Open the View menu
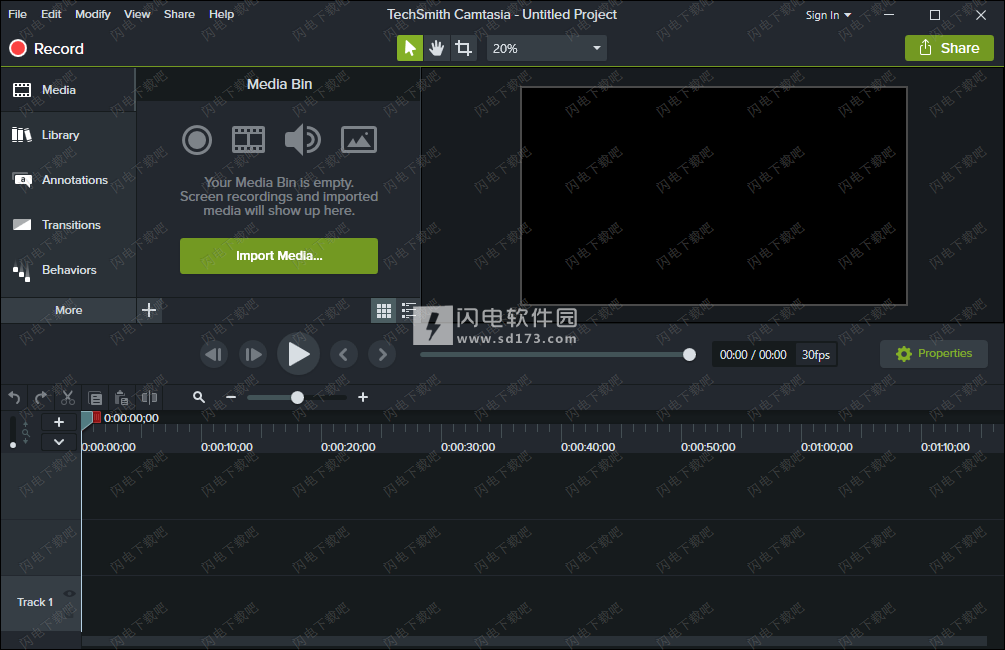The height and width of the screenshot is (650, 1005). click(x=137, y=14)
